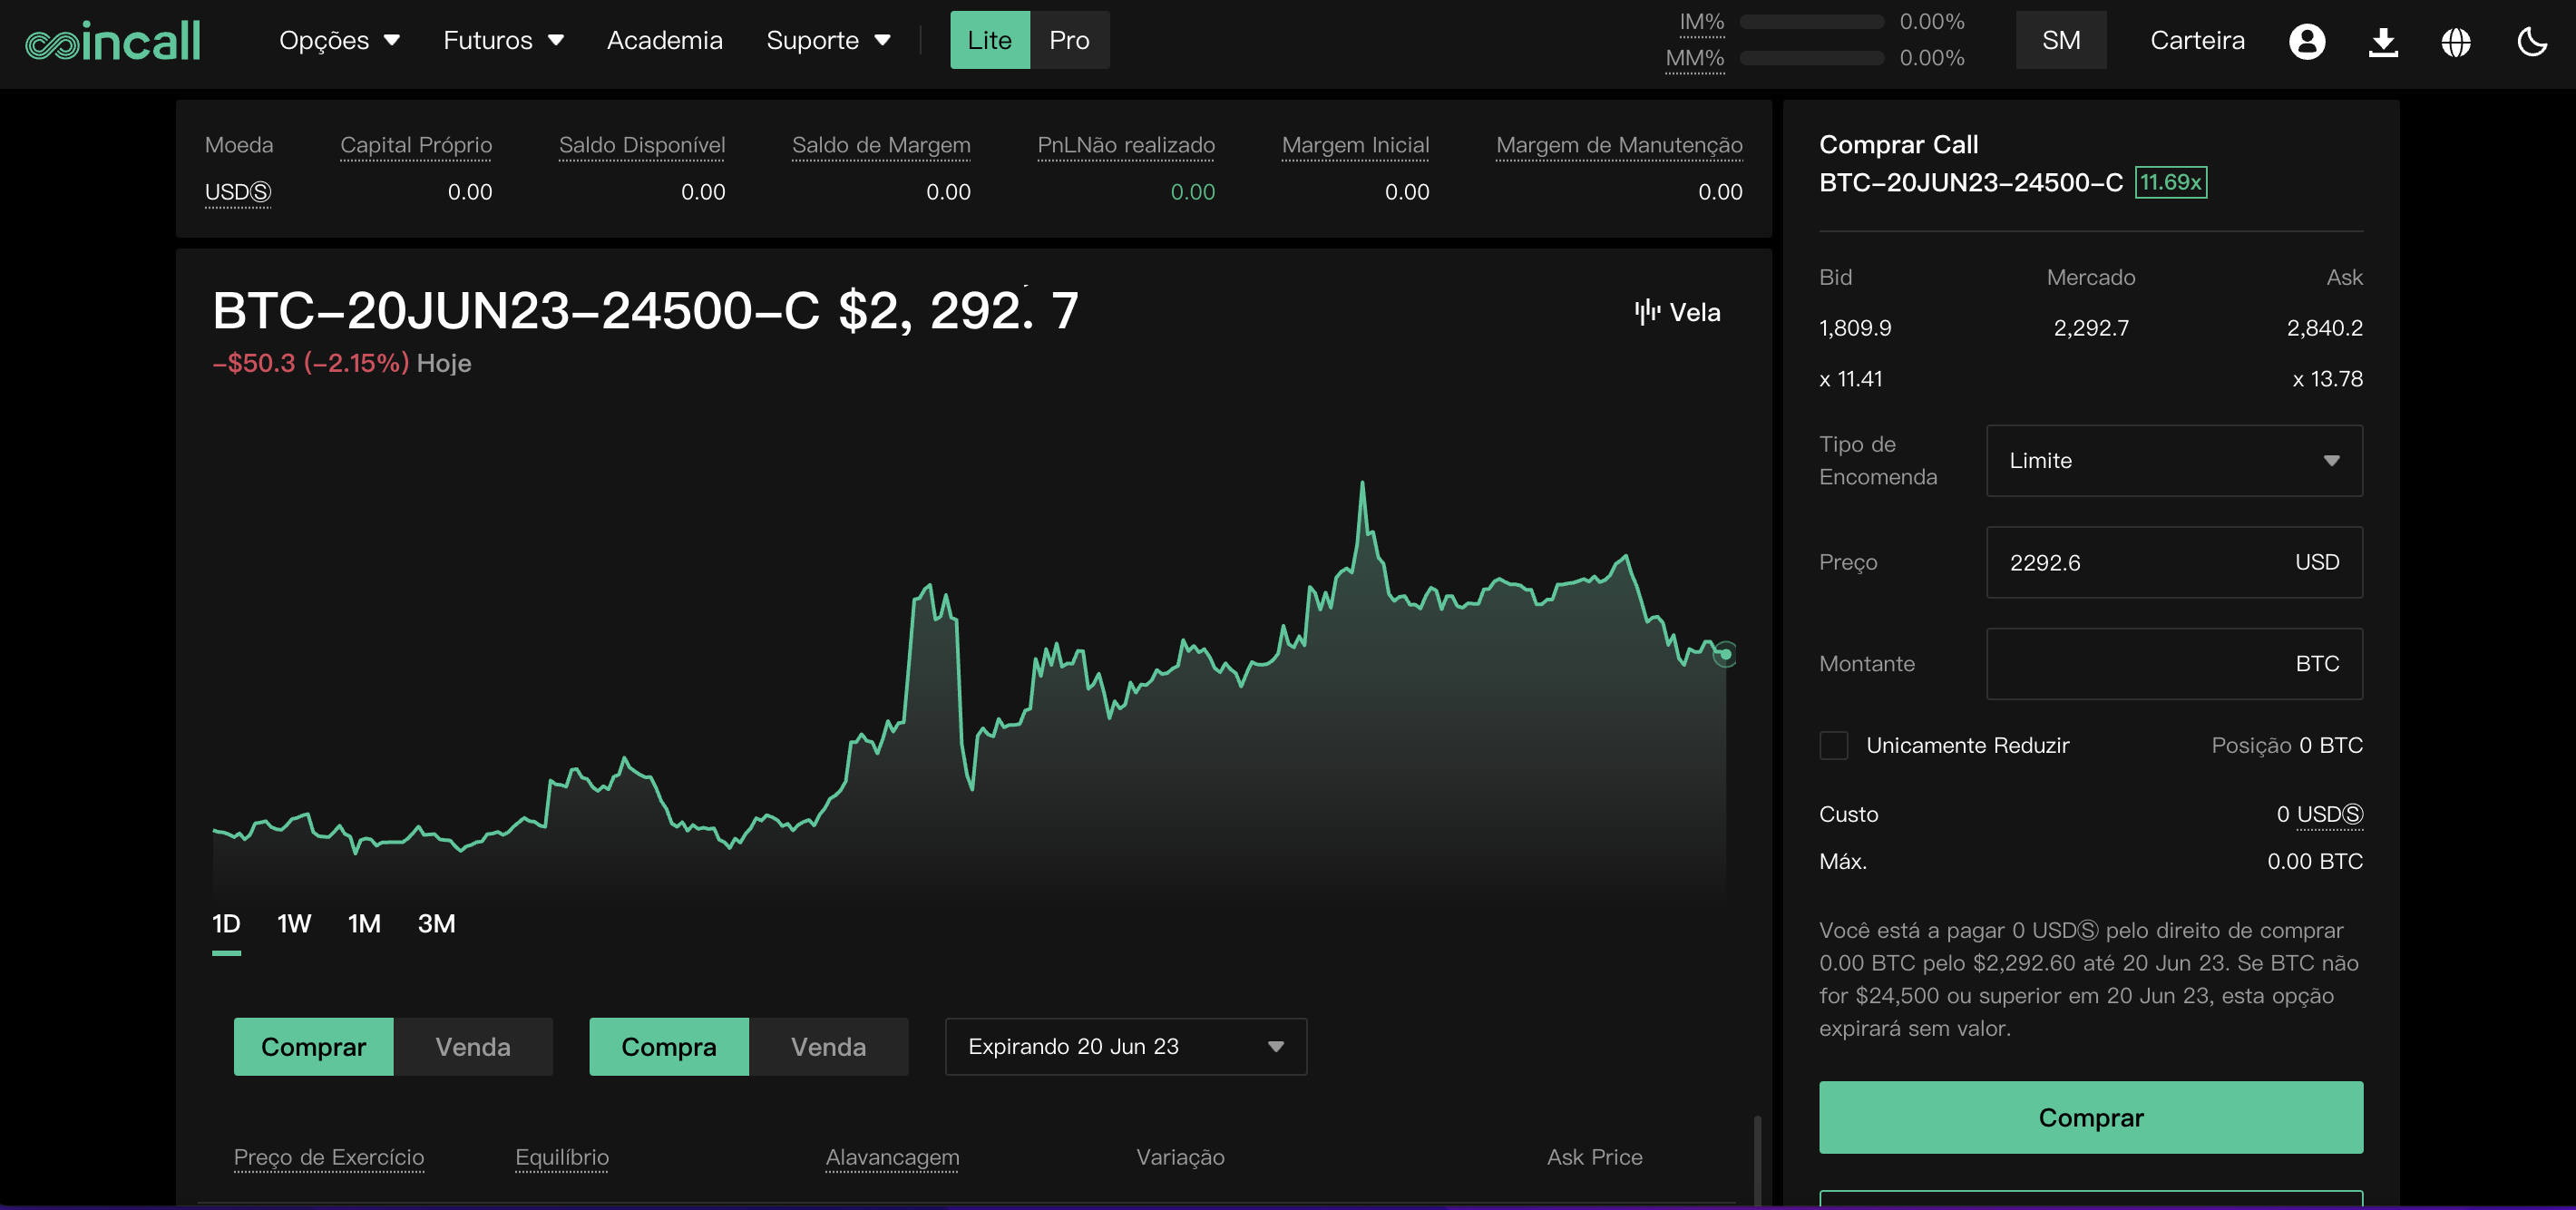Viewport: 2576px width, 1210px height.
Task: Click the download app icon
Action: (2383, 41)
